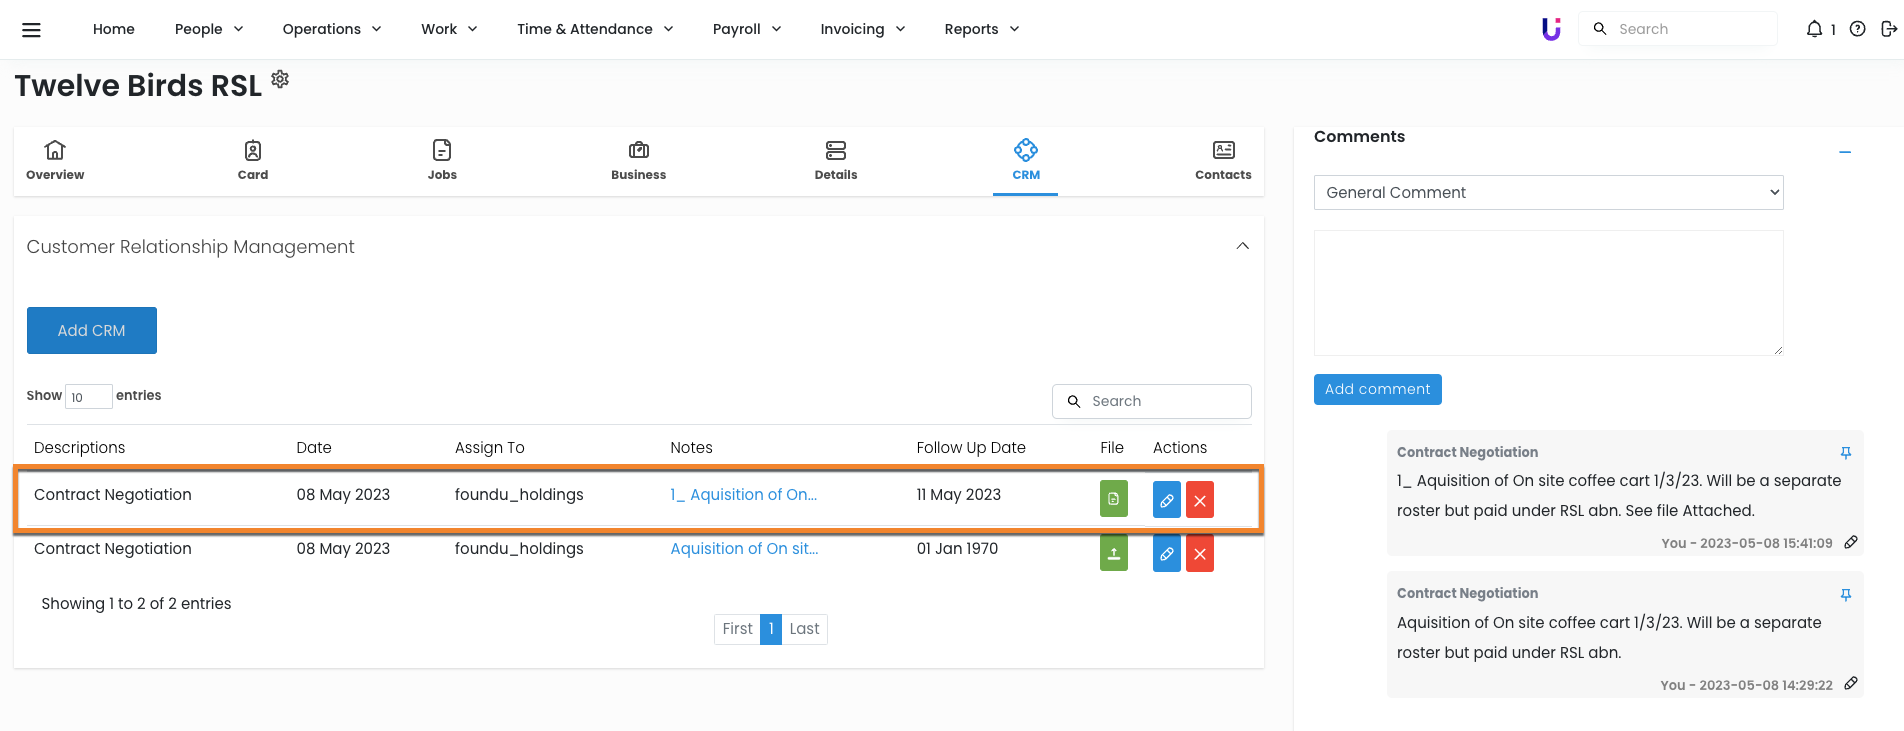Minimize the Comments panel
1904x731 pixels.
pos(1844,152)
